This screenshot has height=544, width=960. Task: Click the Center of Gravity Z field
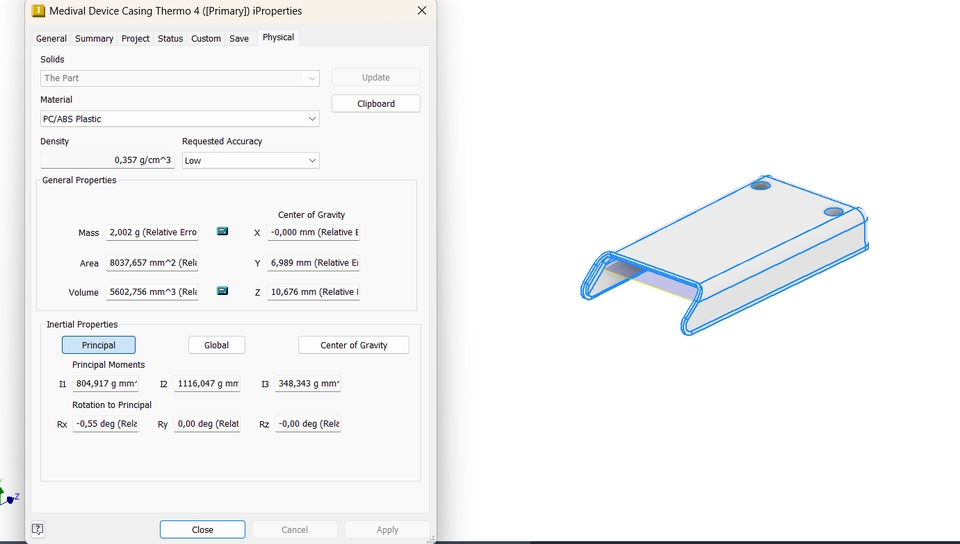[313, 292]
